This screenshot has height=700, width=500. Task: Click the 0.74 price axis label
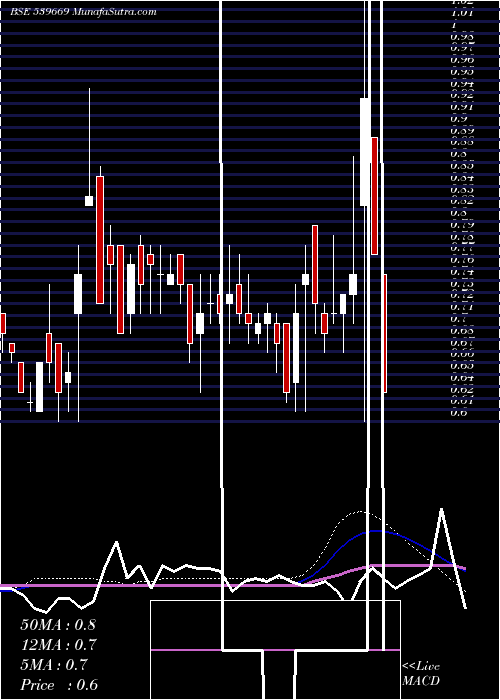pyautogui.click(x=462, y=272)
